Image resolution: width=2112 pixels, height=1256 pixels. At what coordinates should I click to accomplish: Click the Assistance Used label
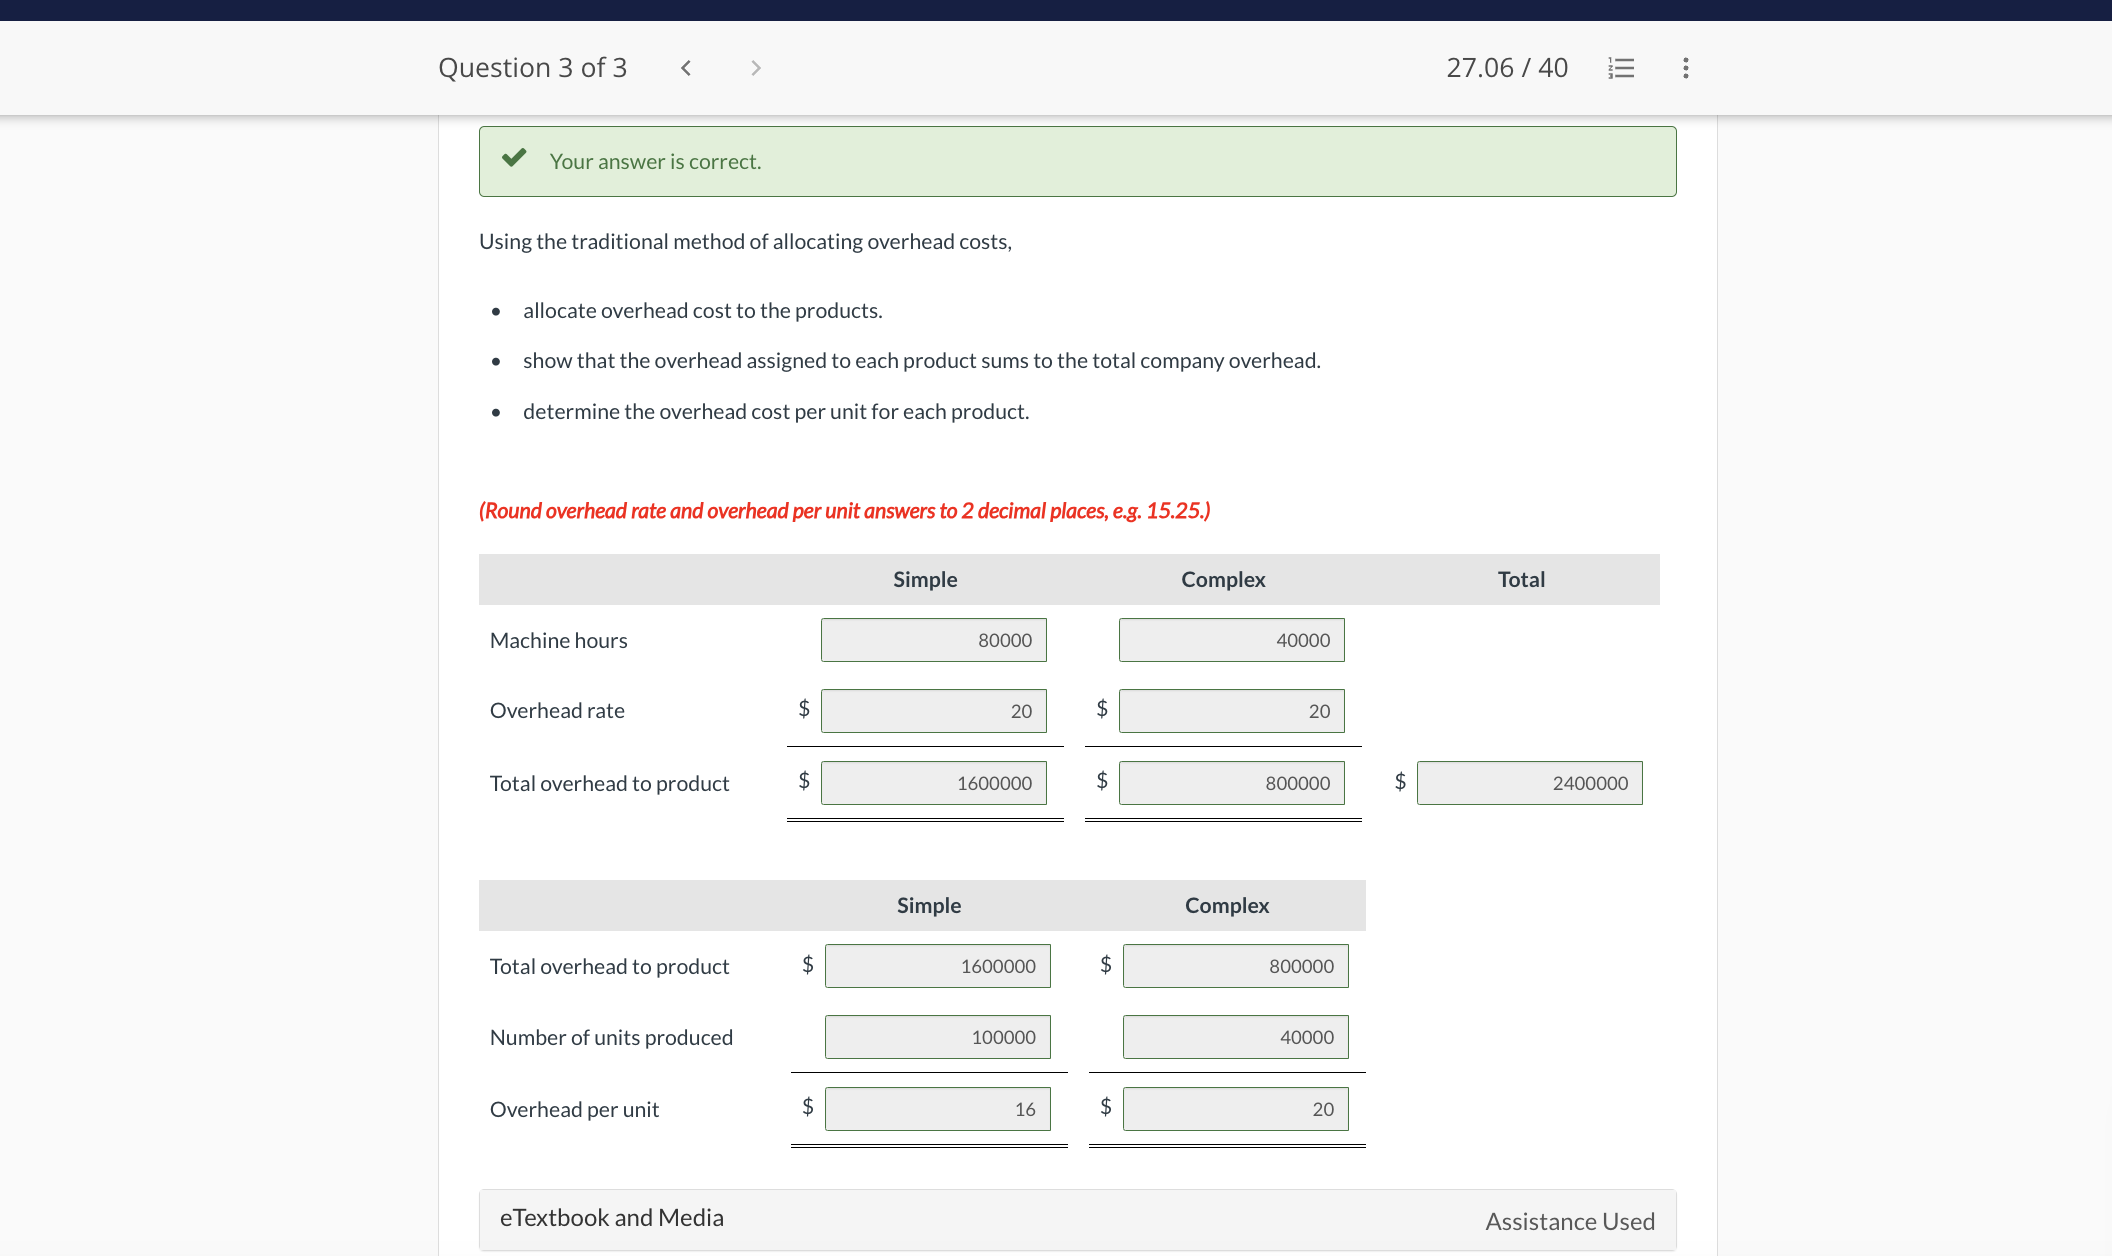tap(1569, 1222)
